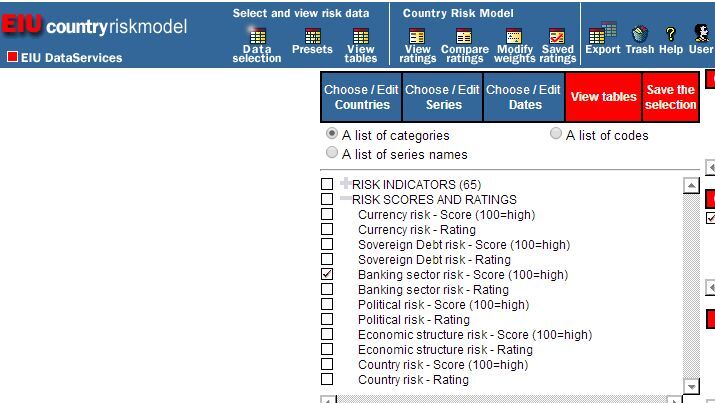715x403 pixels.
Task: Click the horizontal scrollbar left arrow
Action: [328, 400]
